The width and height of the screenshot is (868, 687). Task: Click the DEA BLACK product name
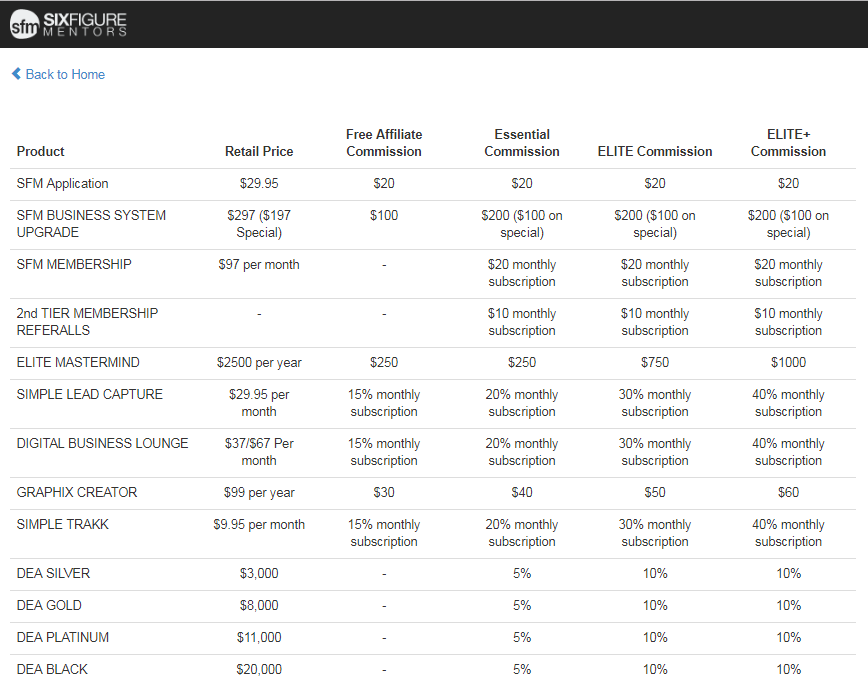point(52,669)
